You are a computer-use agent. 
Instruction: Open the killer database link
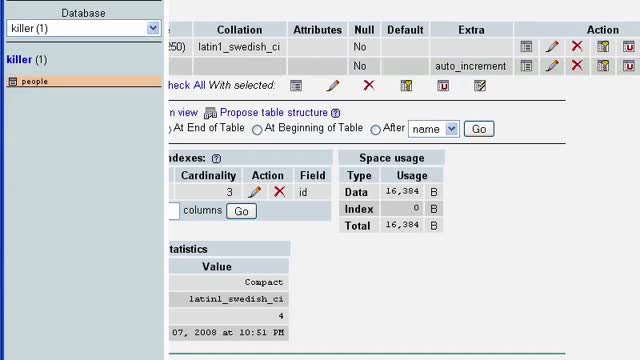point(19,60)
